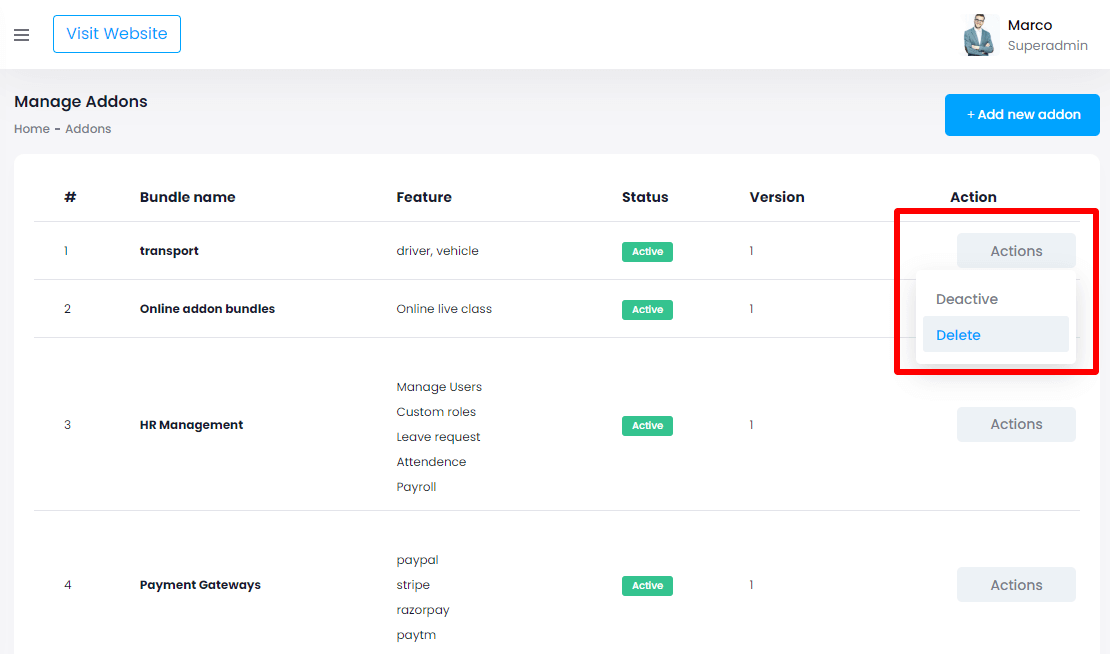The width and height of the screenshot is (1110, 654).
Task: Choose Deactive from the actions menu
Action: click(967, 299)
